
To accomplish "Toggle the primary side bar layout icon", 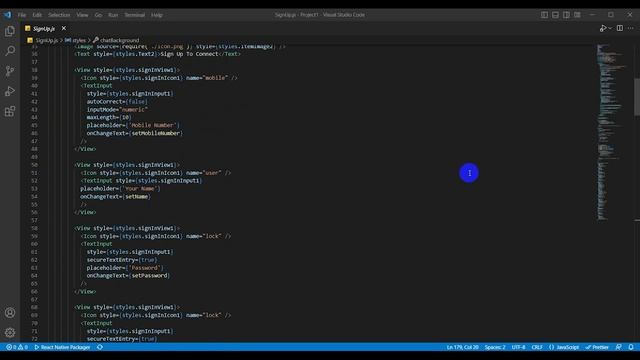I will (544, 15).
